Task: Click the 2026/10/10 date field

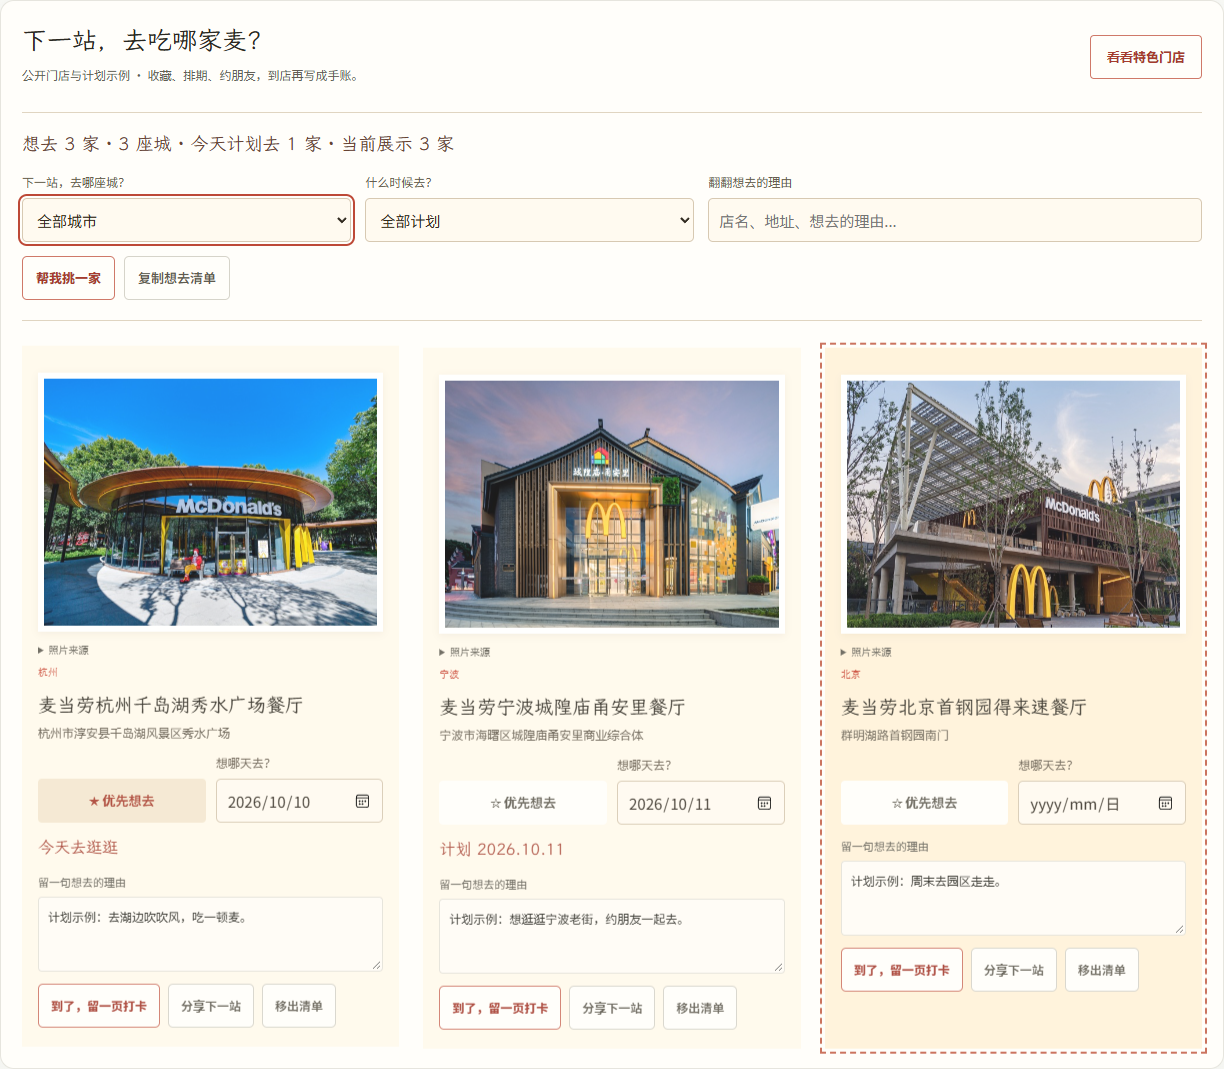Action: pos(299,801)
